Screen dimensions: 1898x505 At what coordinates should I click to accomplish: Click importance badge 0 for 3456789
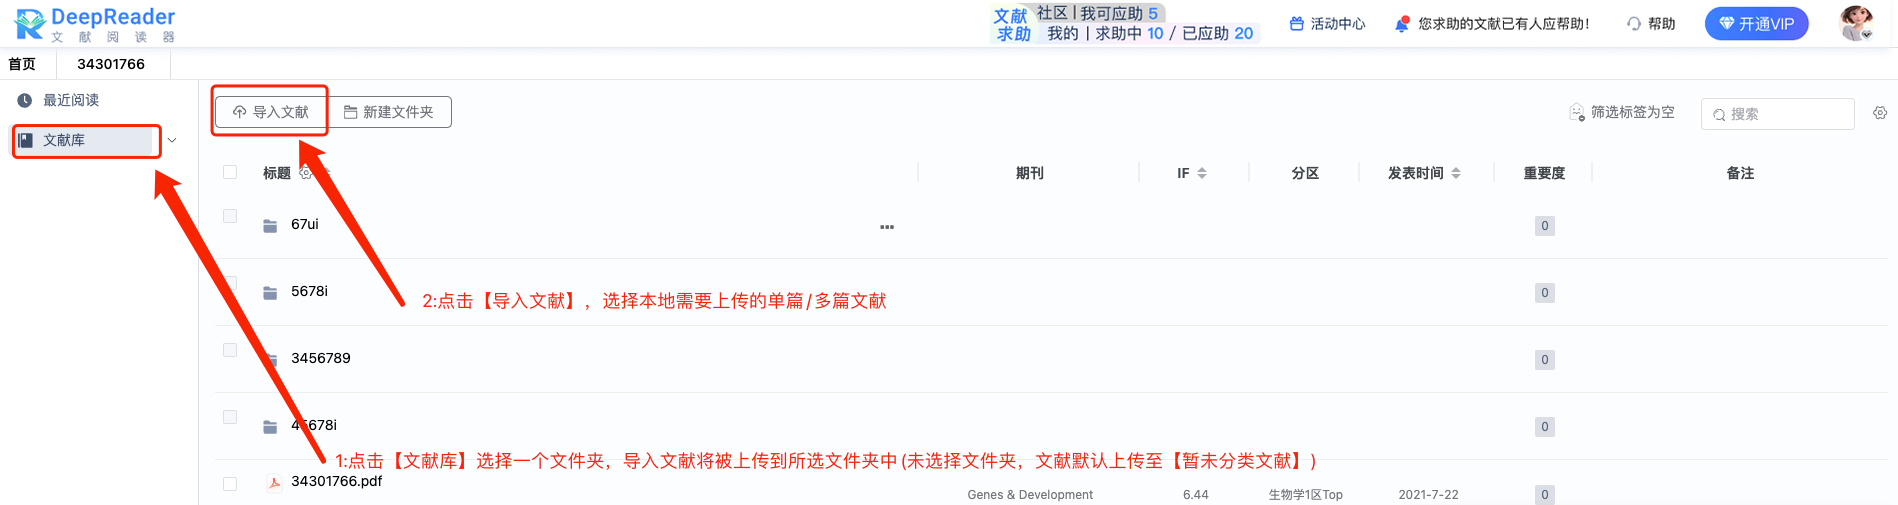(1545, 360)
